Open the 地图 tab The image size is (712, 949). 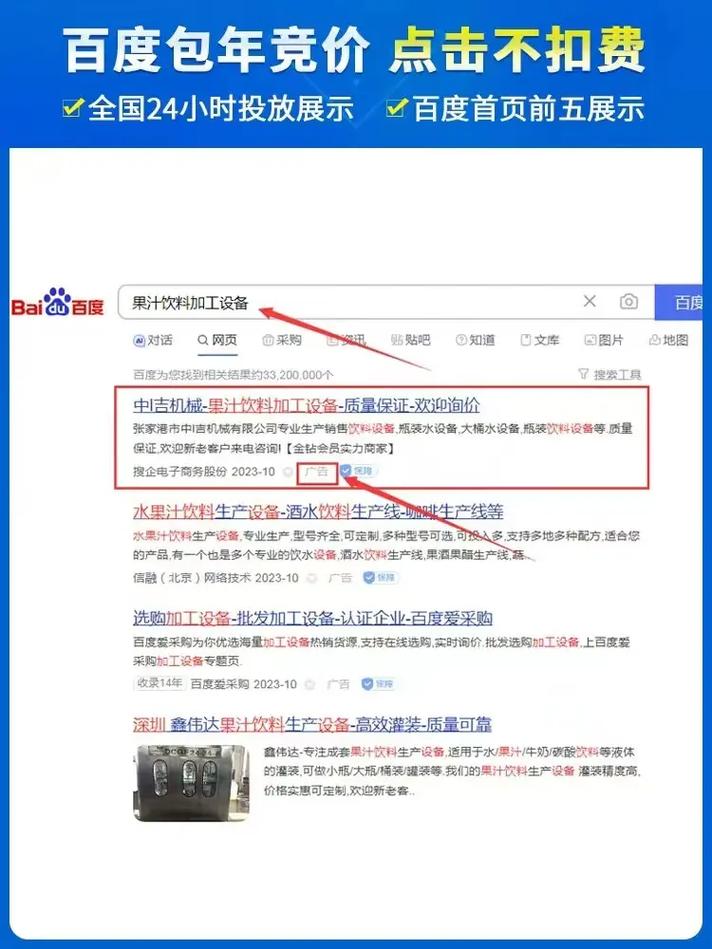click(x=668, y=340)
